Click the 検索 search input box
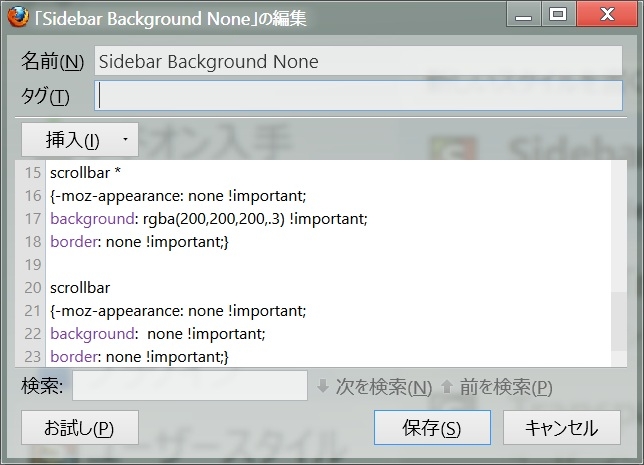The width and height of the screenshot is (644, 465). pos(190,386)
